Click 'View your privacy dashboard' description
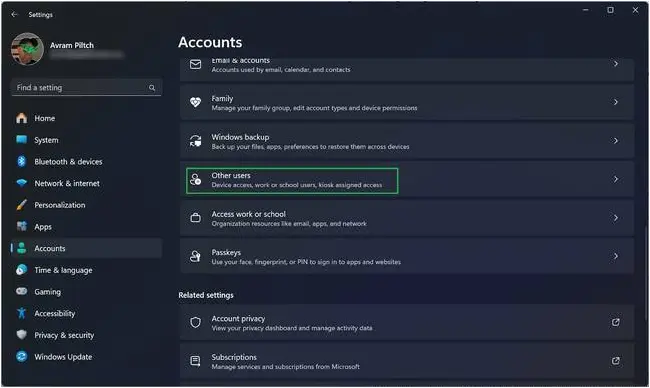This screenshot has height=388, width=650. [292, 328]
